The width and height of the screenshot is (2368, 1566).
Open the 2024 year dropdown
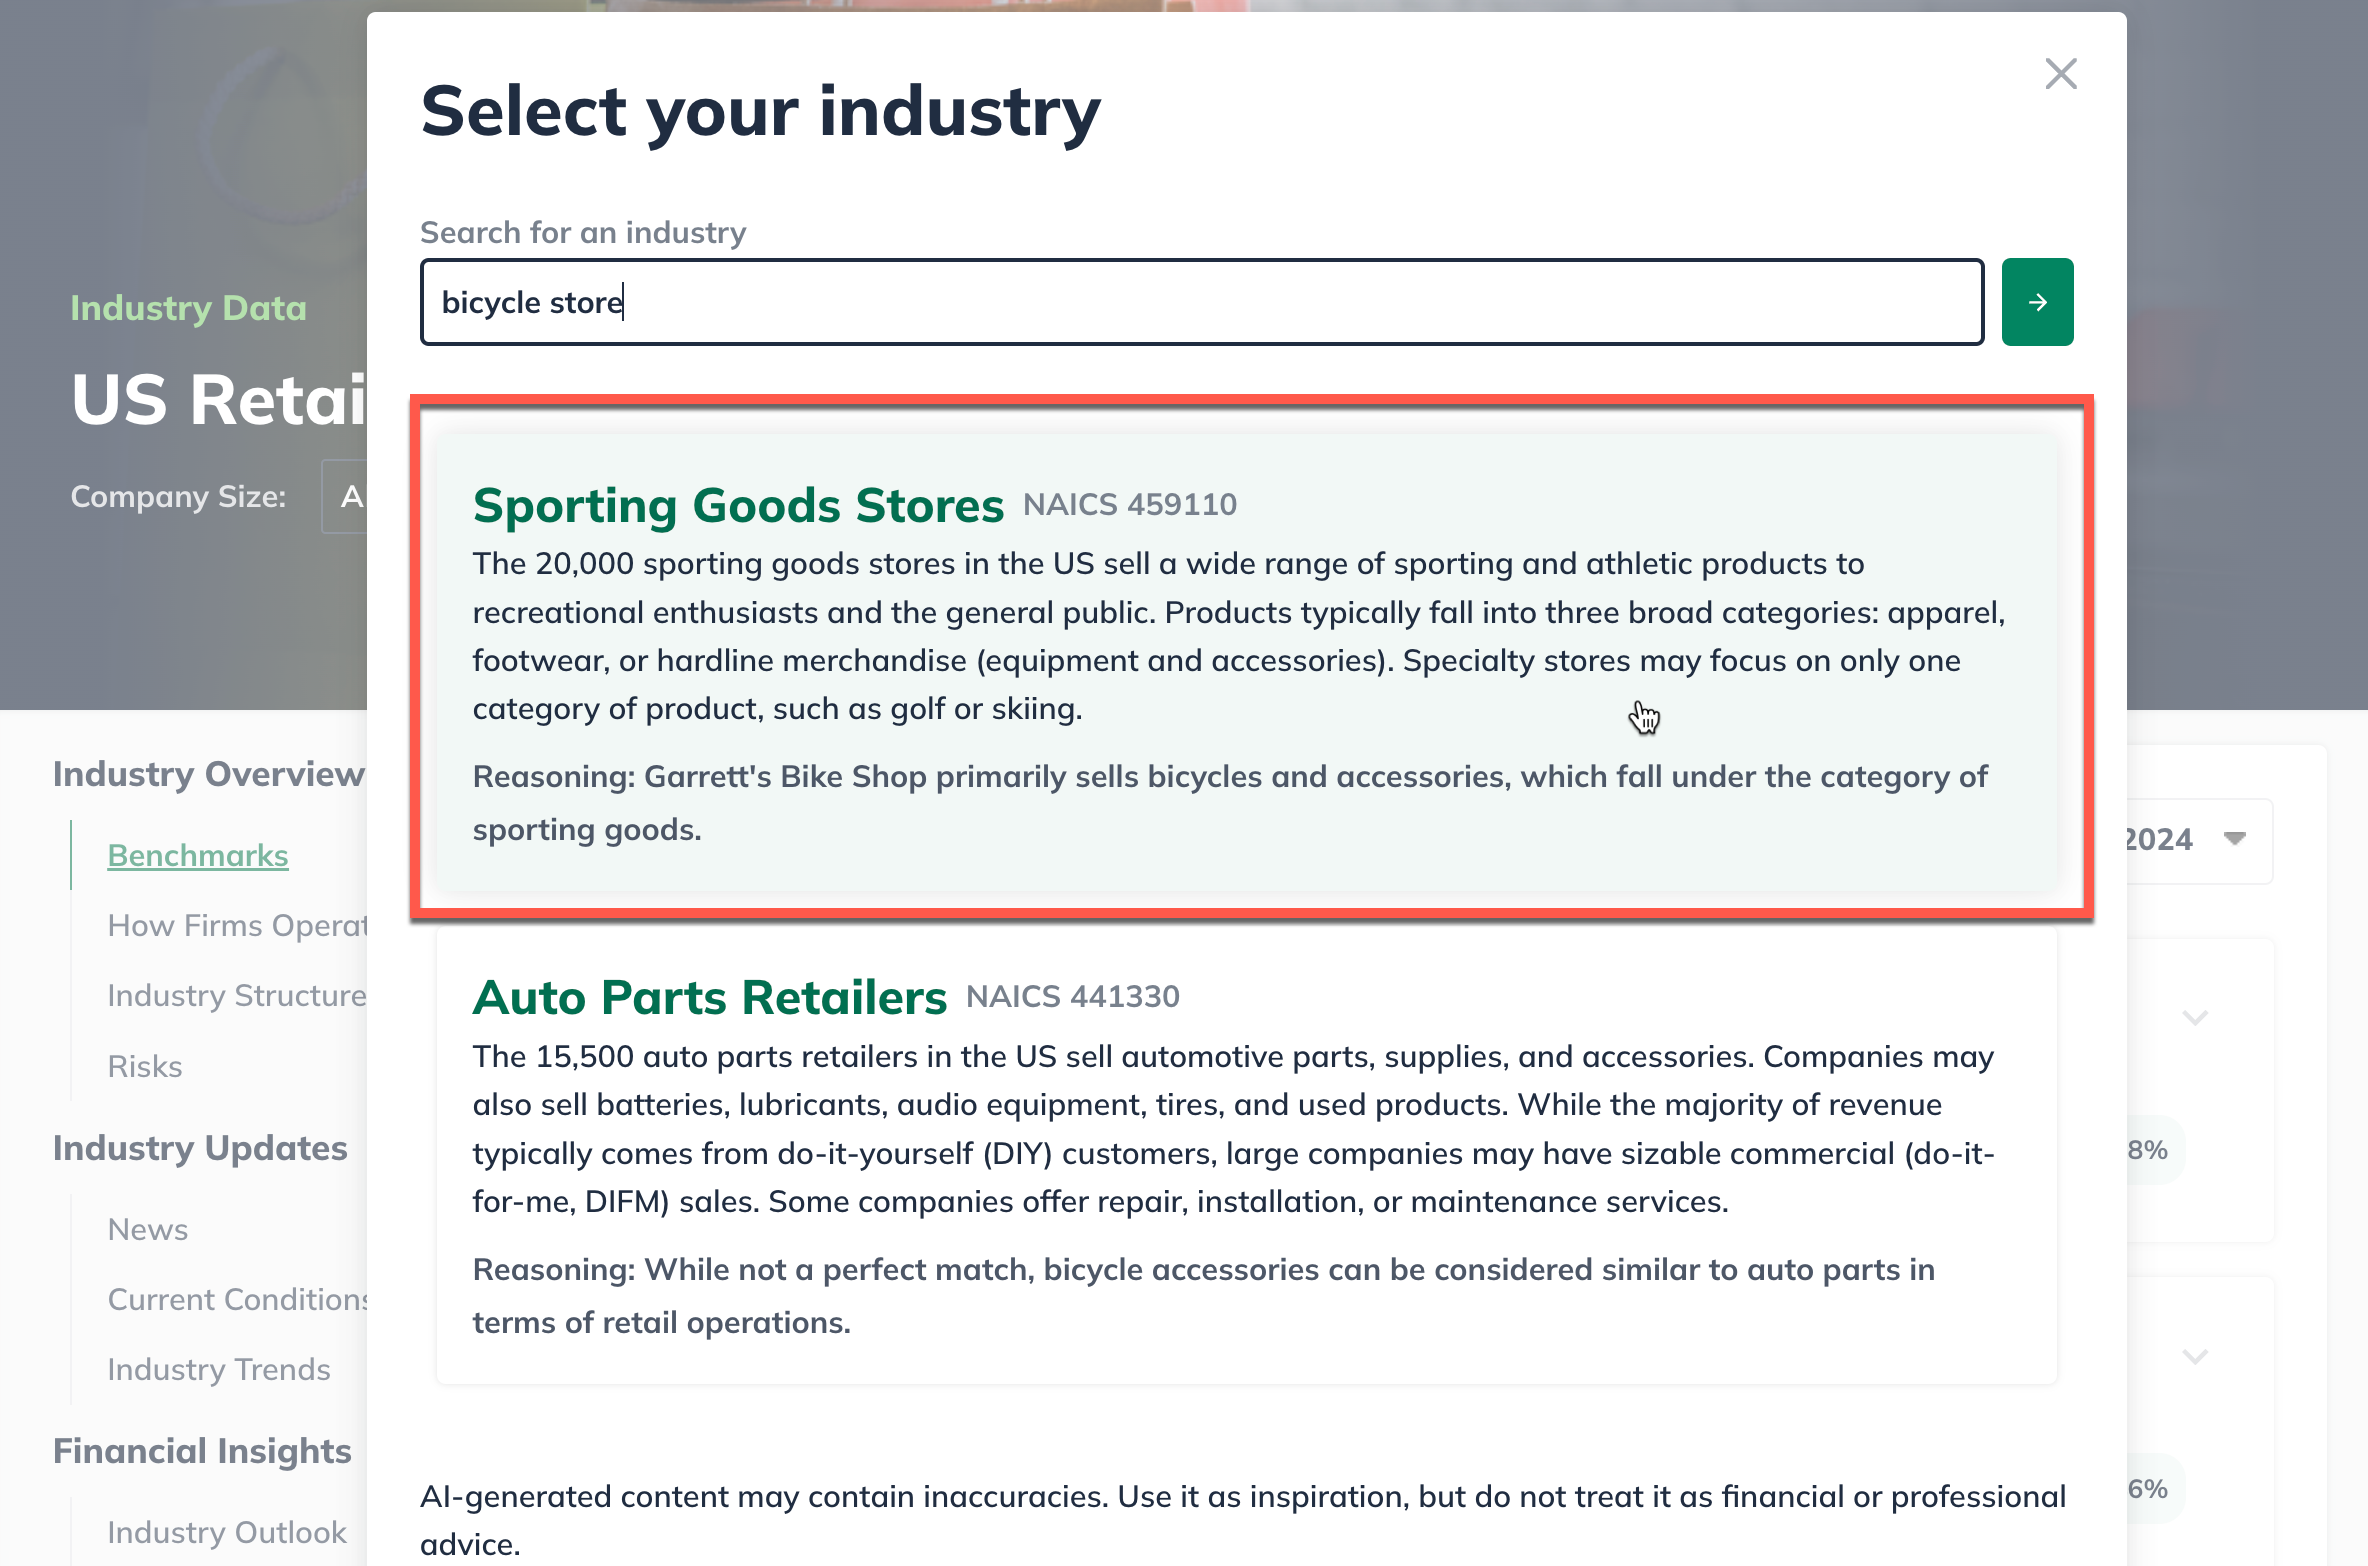2198,840
